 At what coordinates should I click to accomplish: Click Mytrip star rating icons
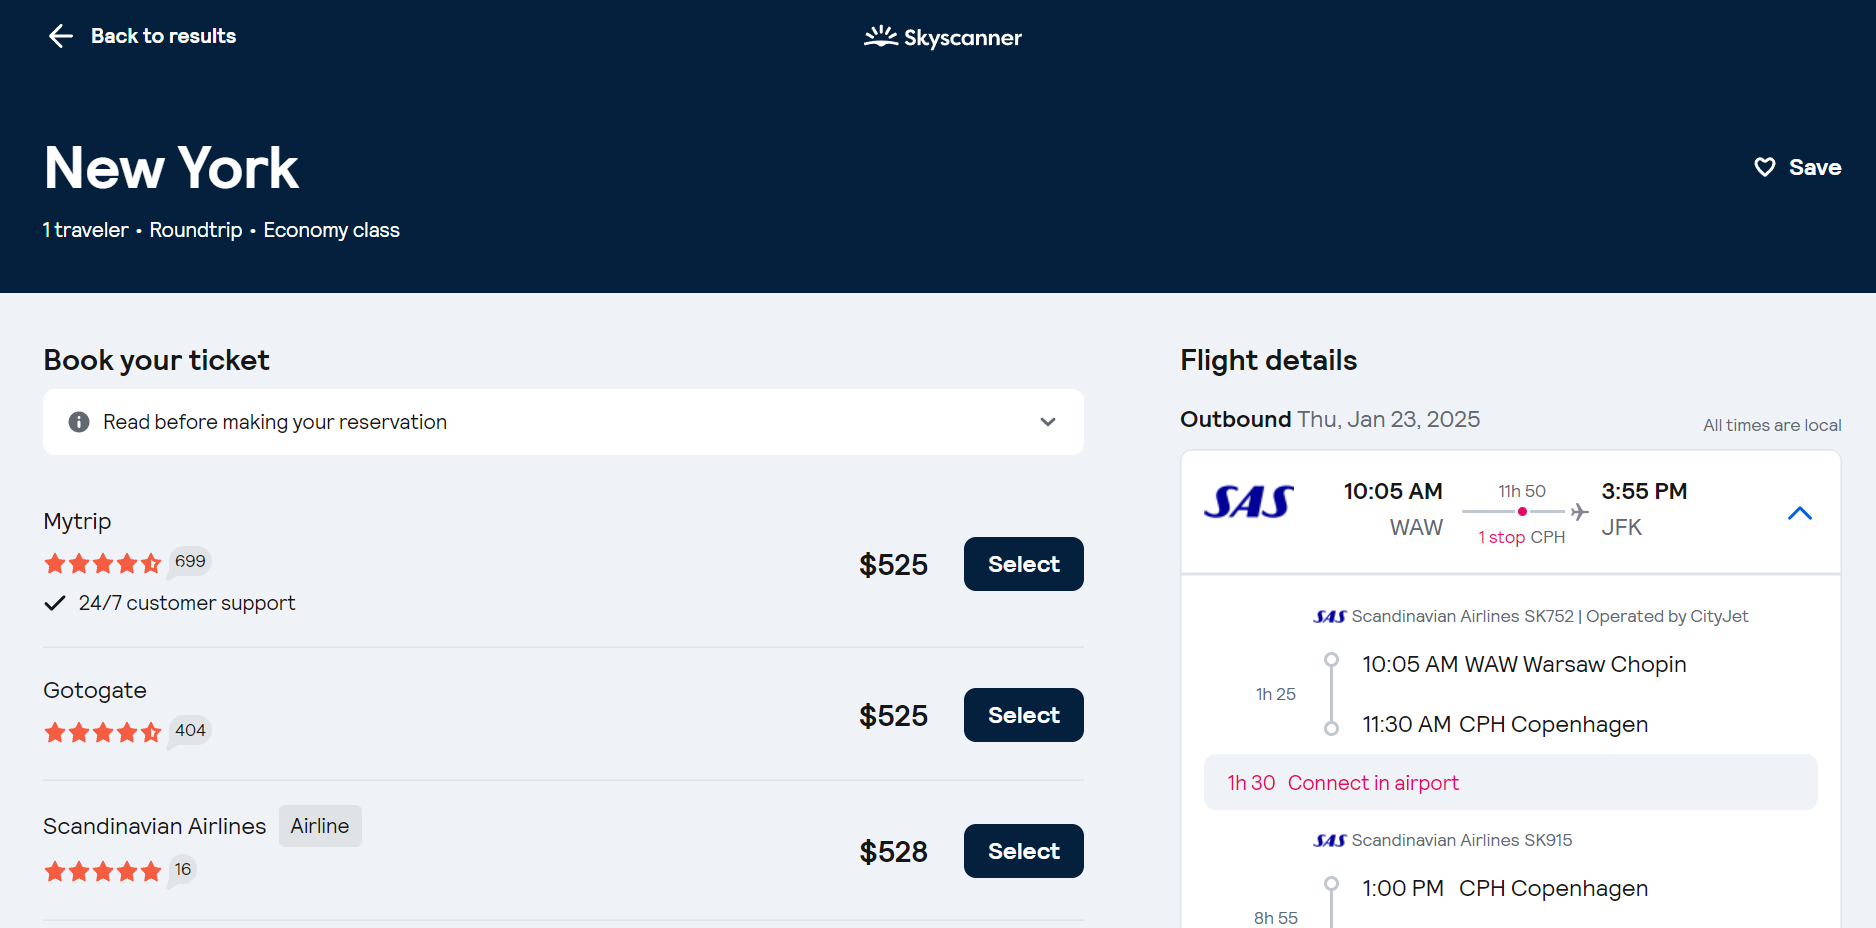102,563
